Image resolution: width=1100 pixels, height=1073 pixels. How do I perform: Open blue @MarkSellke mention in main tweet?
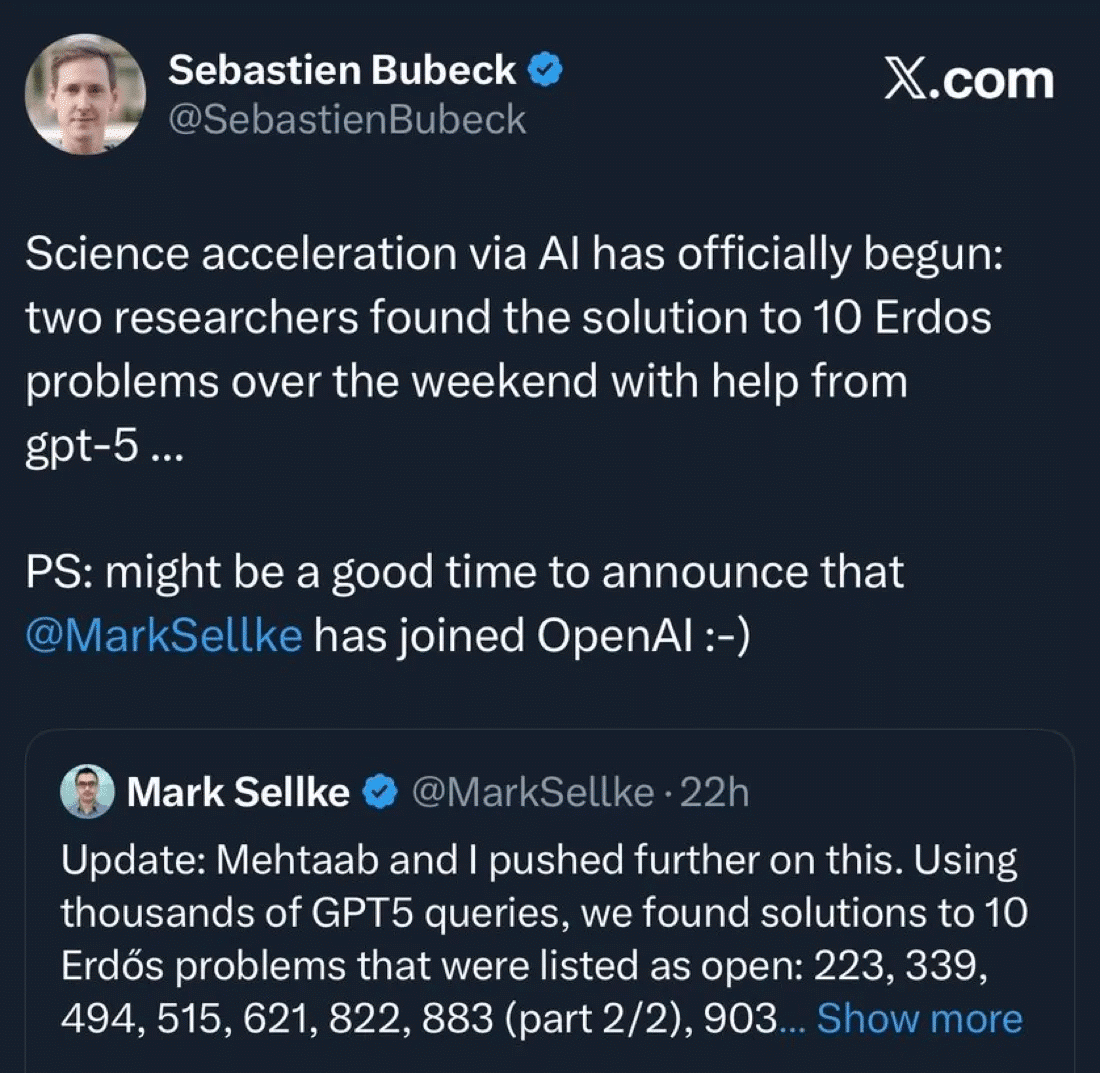pyautogui.click(x=163, y=636)
